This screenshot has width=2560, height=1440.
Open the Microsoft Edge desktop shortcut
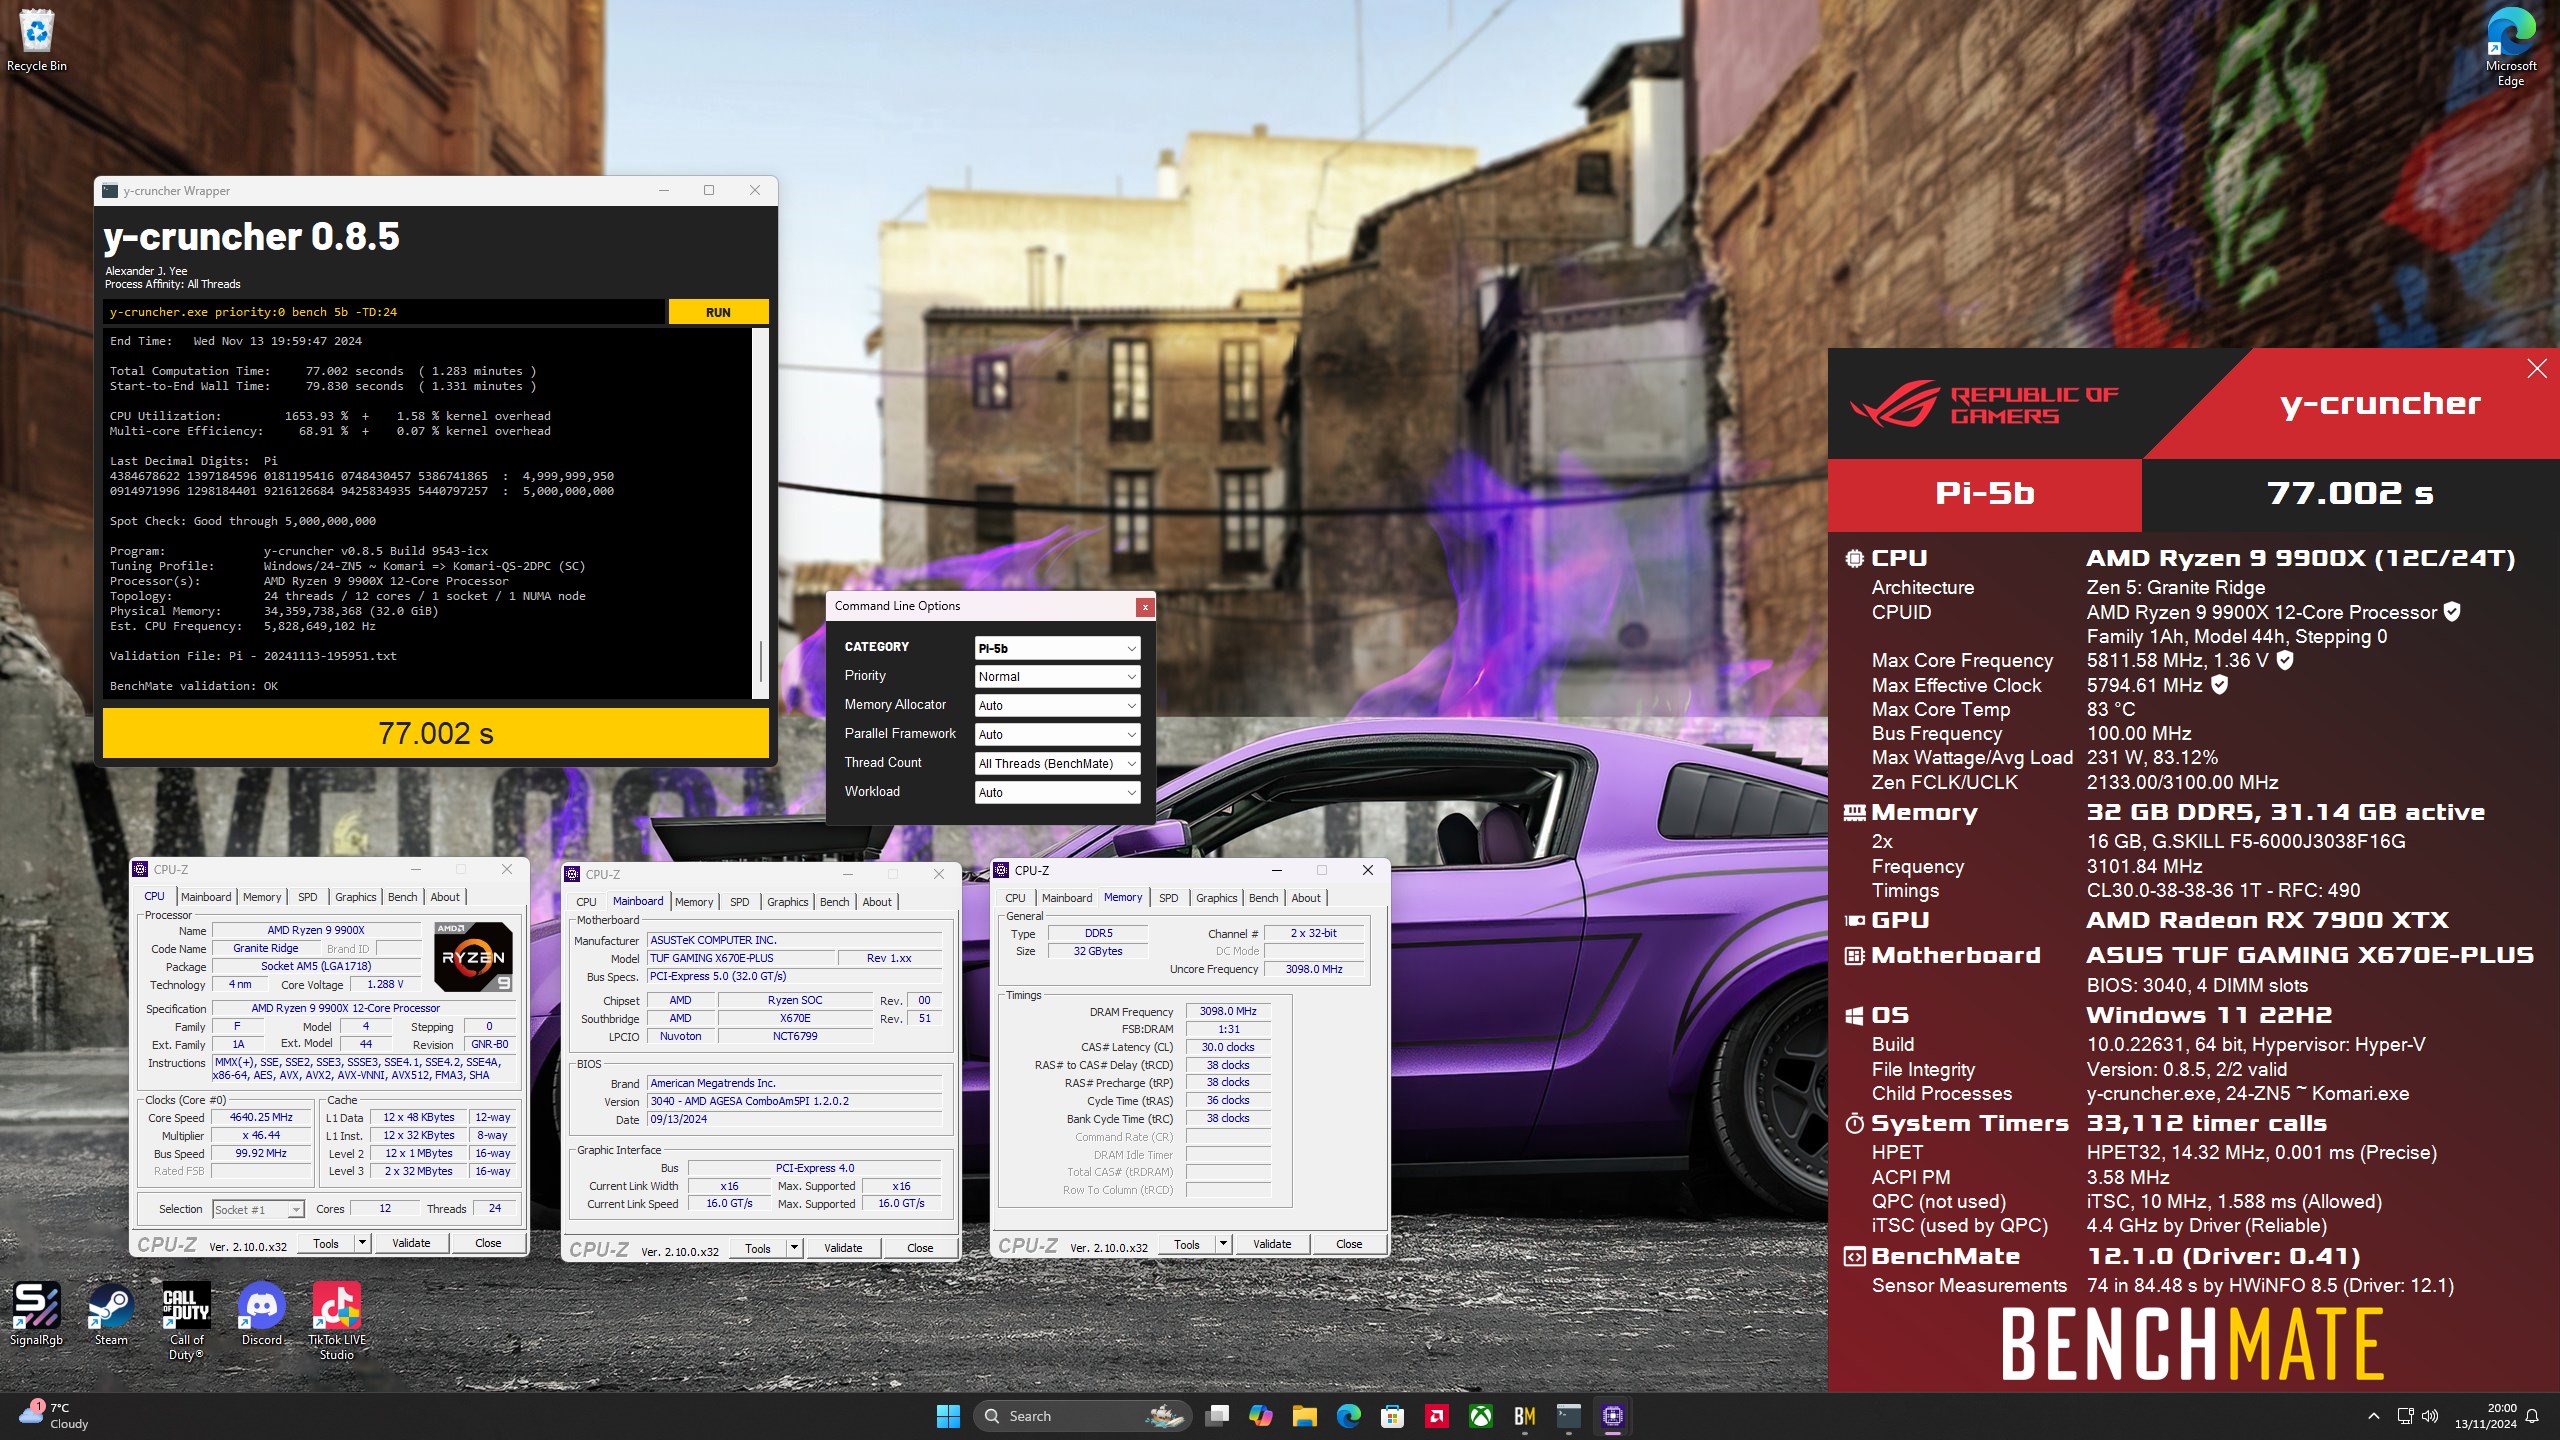(2510, 45)
